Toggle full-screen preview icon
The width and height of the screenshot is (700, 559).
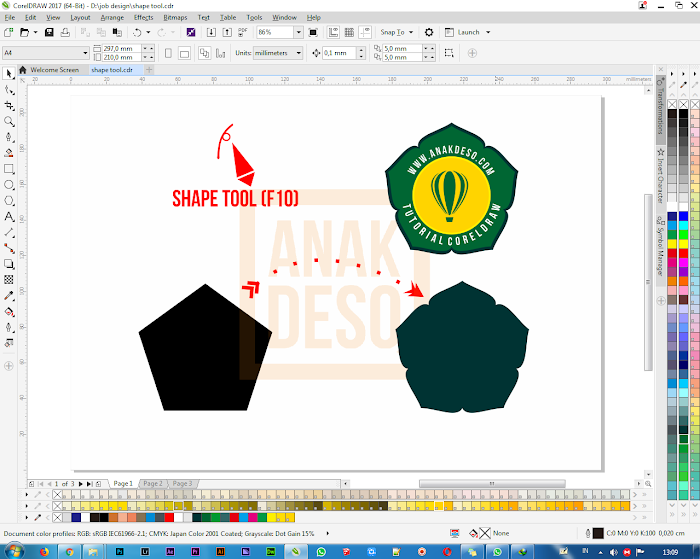tap(313, 32)
